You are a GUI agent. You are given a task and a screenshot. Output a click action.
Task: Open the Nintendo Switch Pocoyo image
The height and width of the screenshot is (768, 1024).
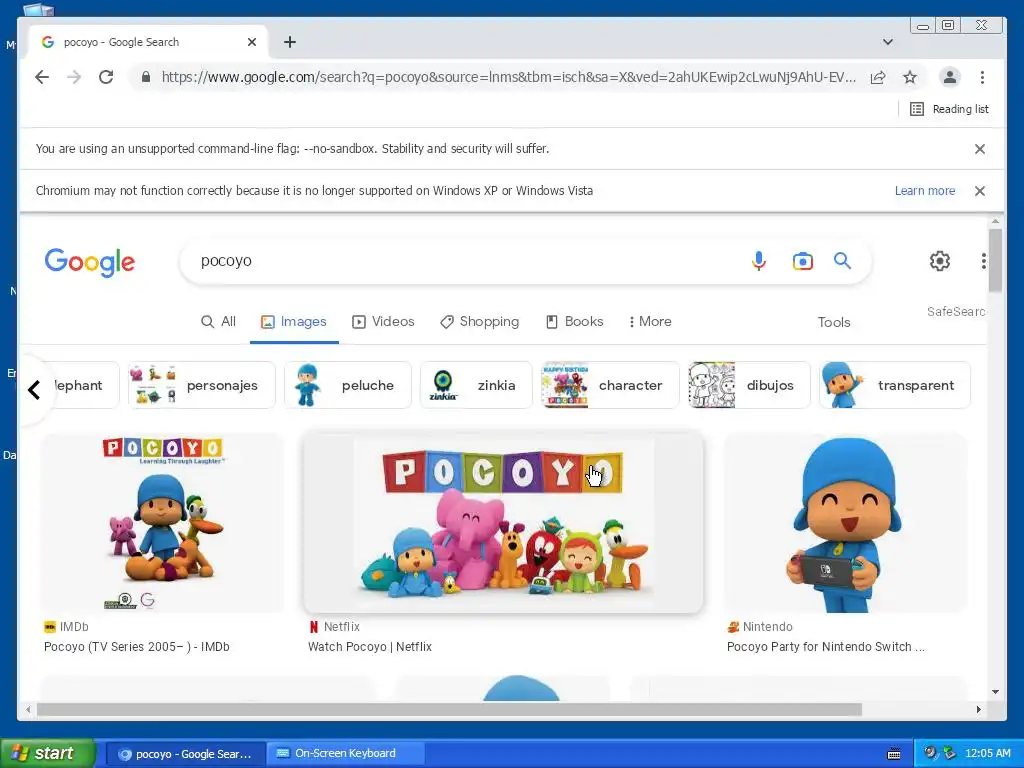pyautogui.click(x=845, y=523)
